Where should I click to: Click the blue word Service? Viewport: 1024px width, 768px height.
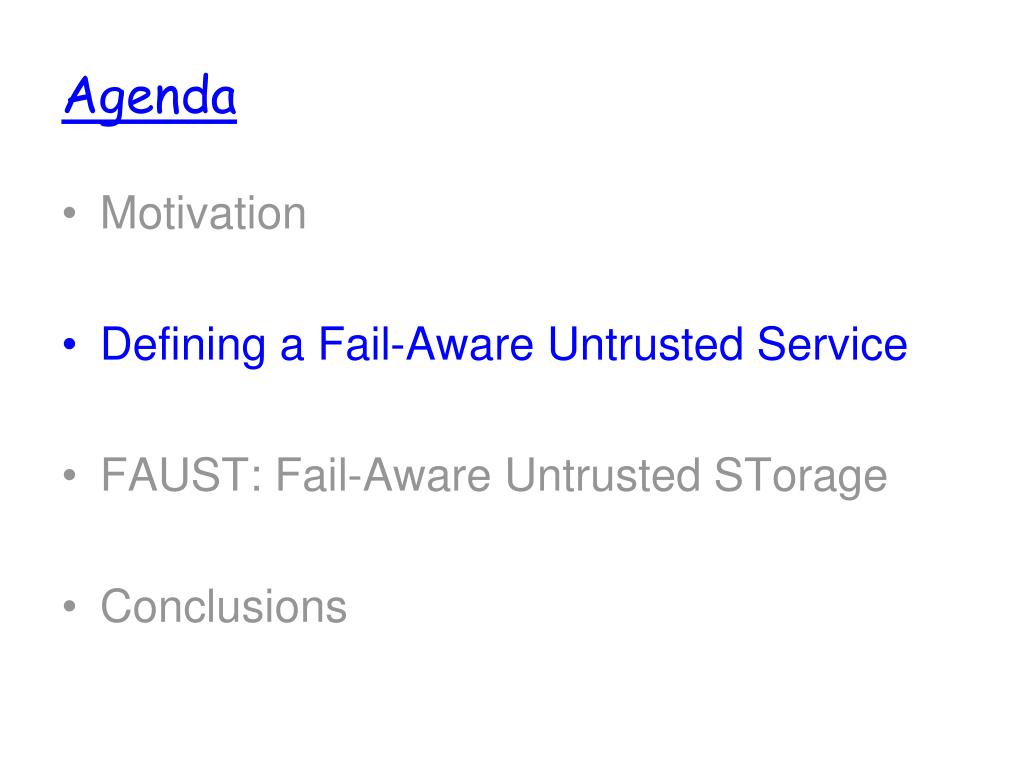832,344
